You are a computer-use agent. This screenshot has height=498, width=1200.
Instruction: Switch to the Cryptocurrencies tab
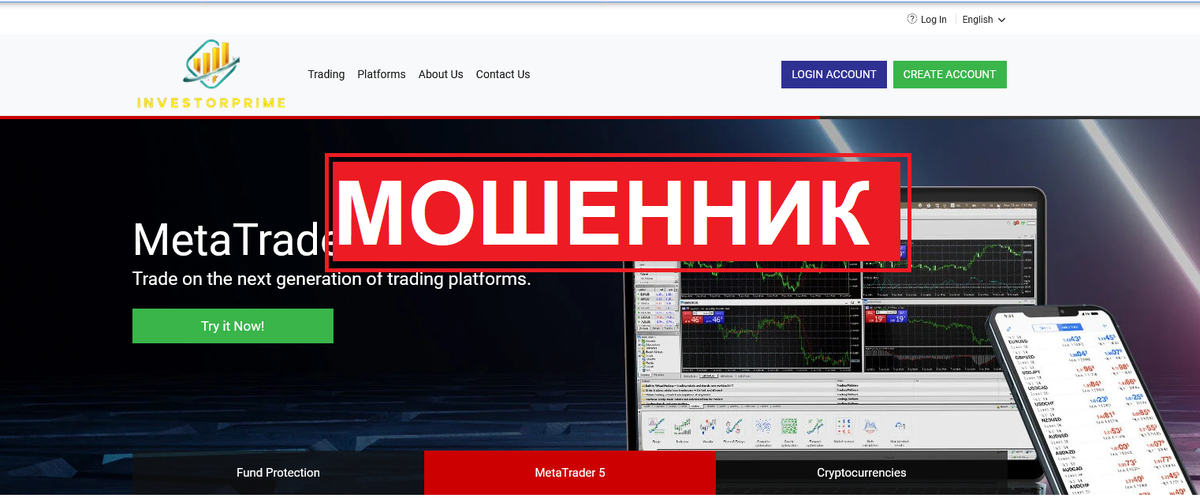click(862, 472)
